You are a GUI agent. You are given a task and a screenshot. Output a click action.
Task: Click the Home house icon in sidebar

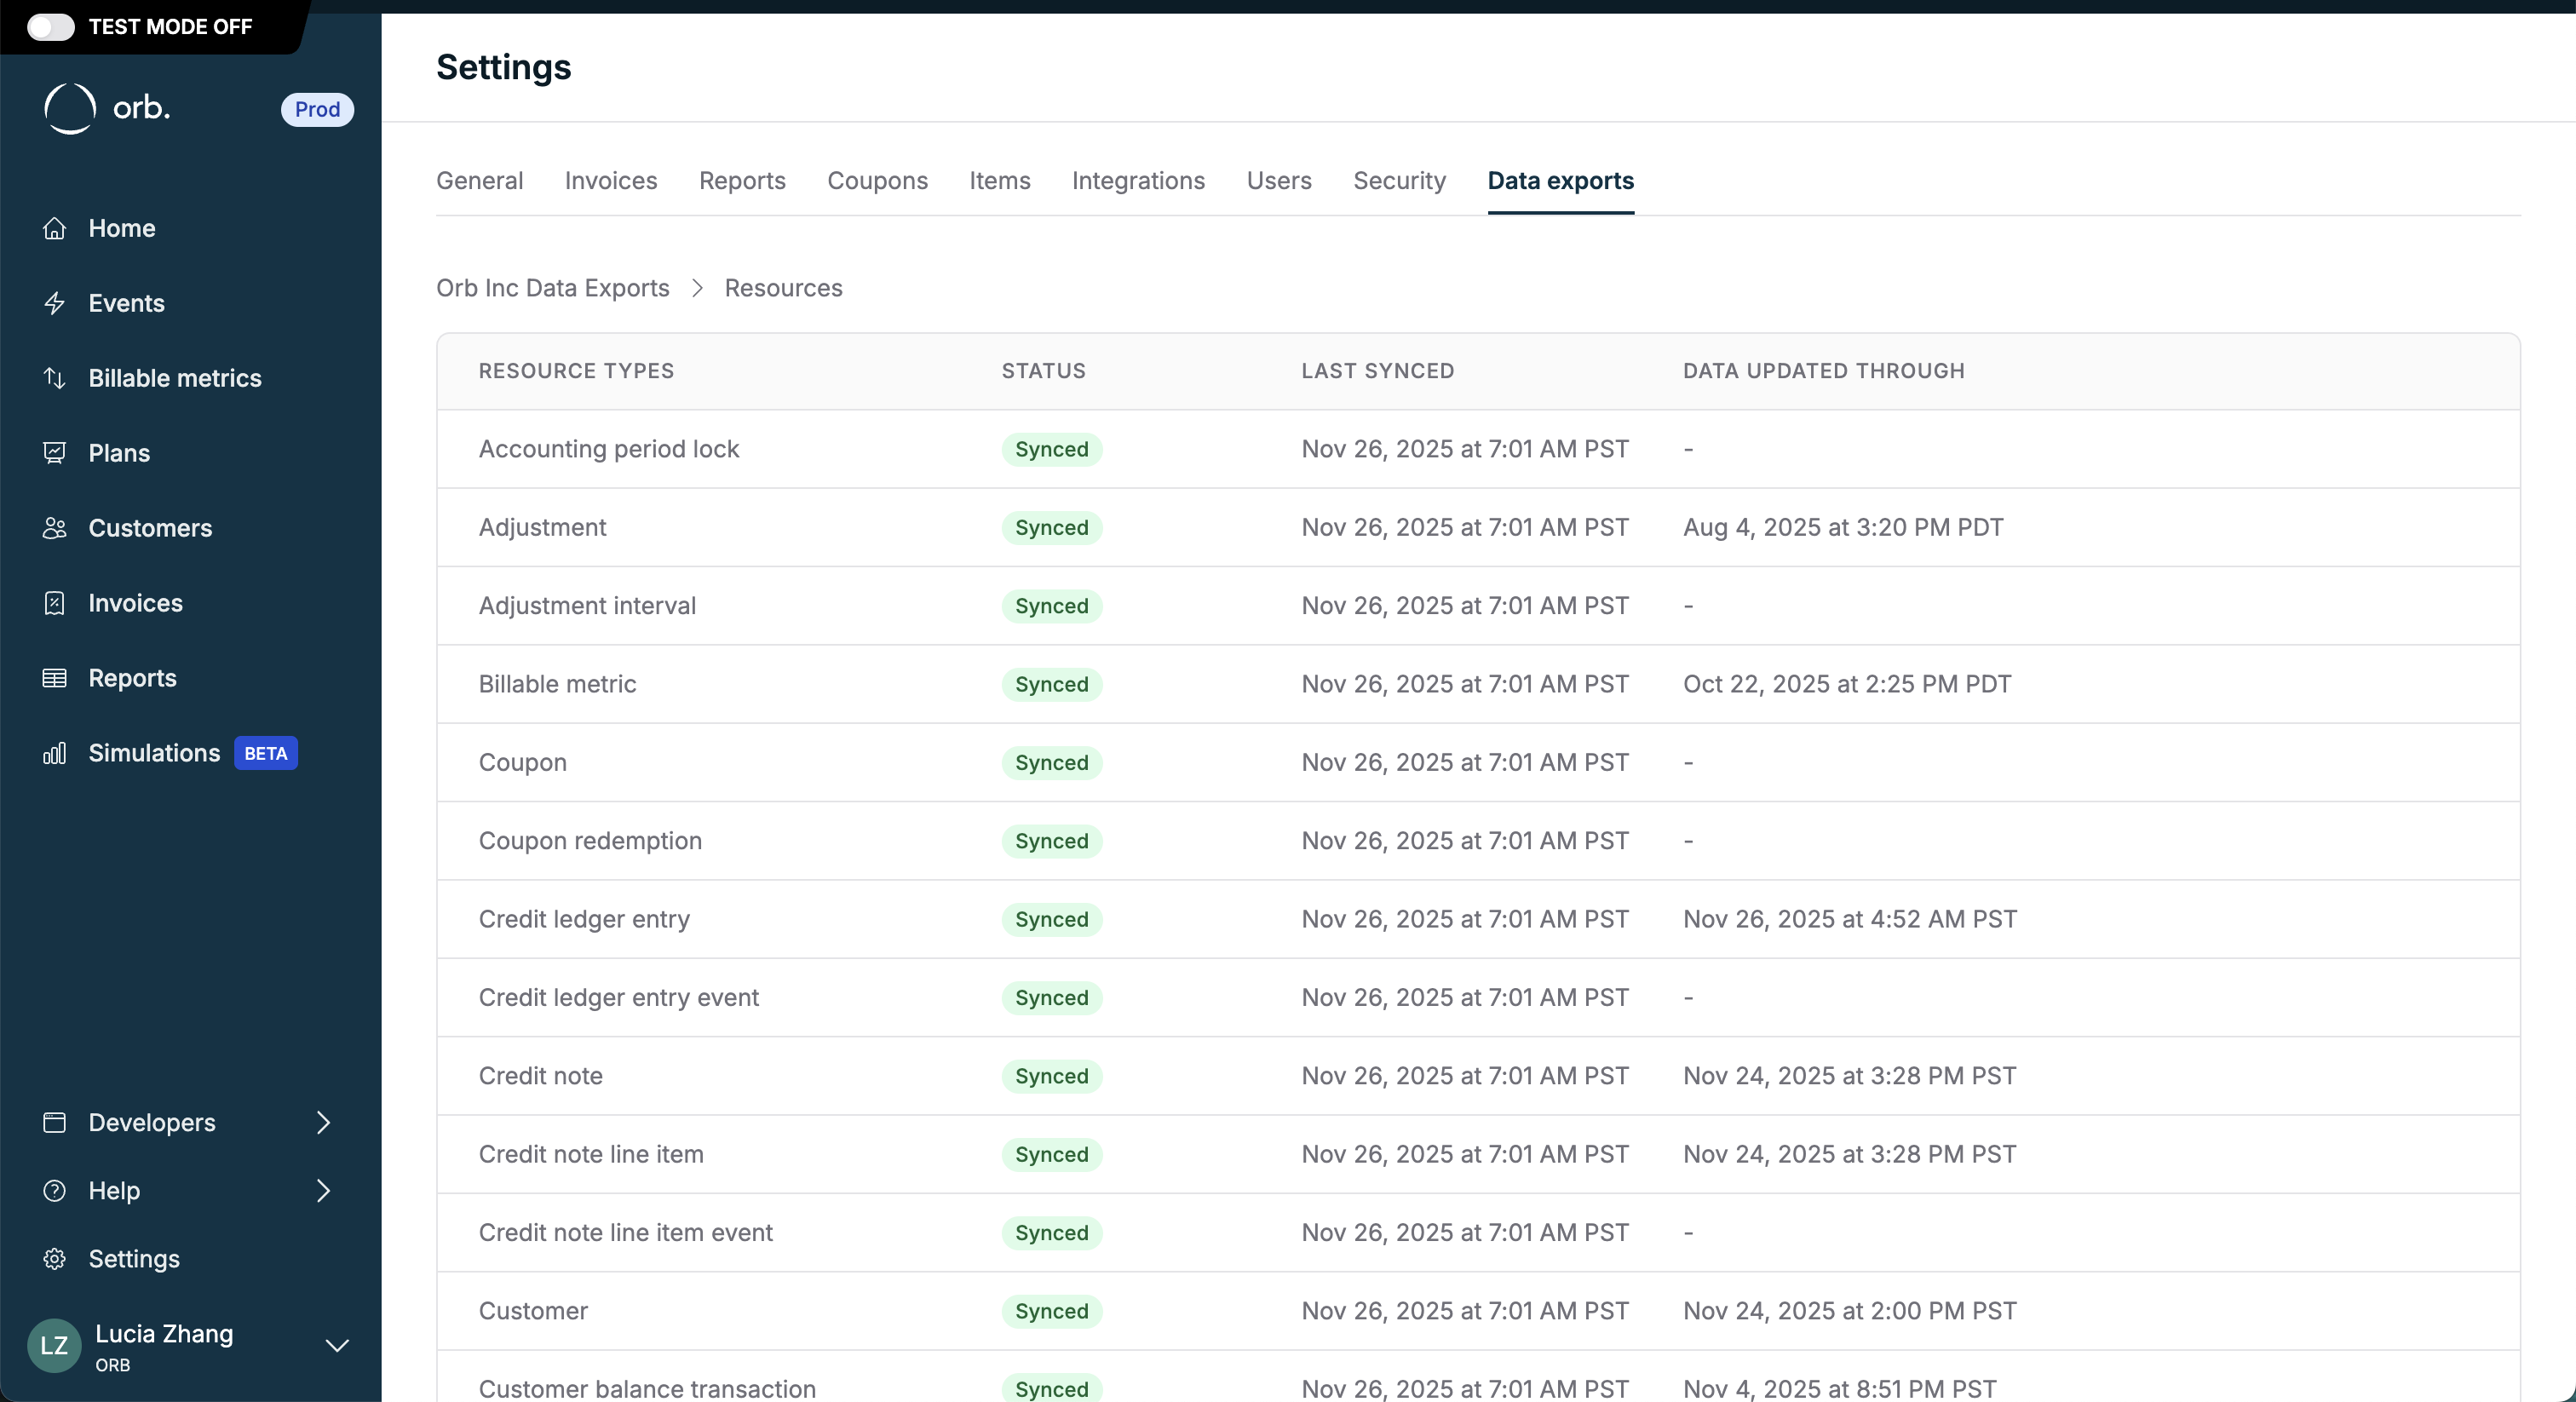click(x=54, y=228)
